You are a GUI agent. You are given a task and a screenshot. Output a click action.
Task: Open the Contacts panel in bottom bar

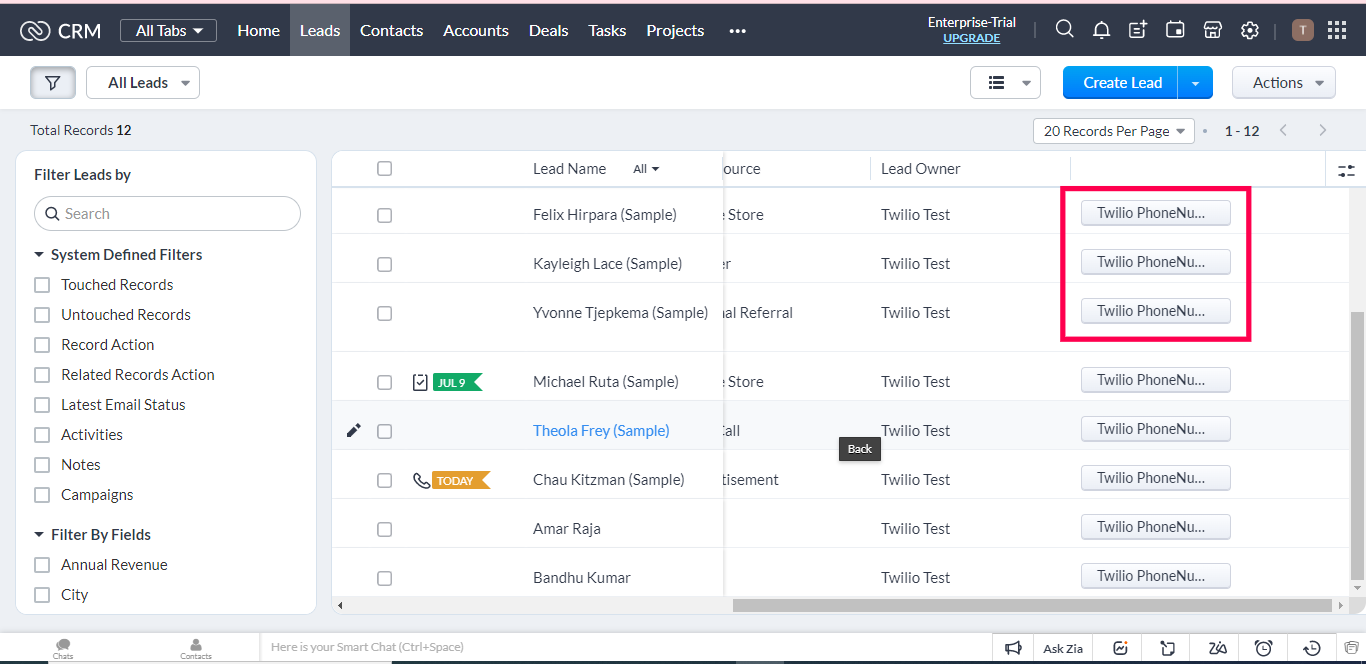point(196,648)
